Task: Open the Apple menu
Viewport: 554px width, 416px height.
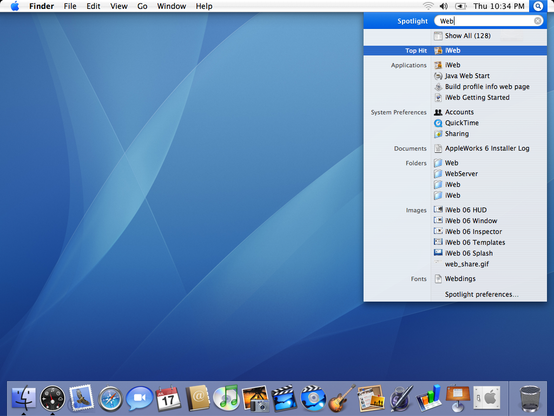Action: [x=15, y=6]
